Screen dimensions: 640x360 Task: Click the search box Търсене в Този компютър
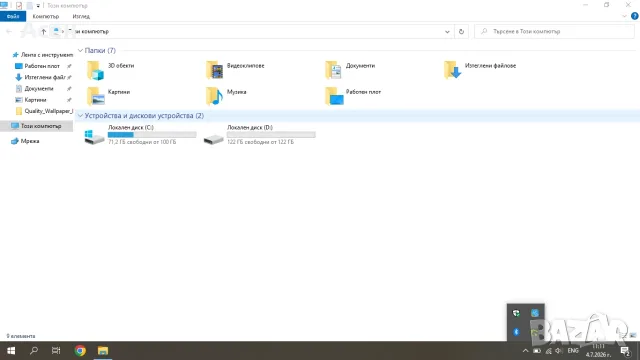click(x=554, y=31)
